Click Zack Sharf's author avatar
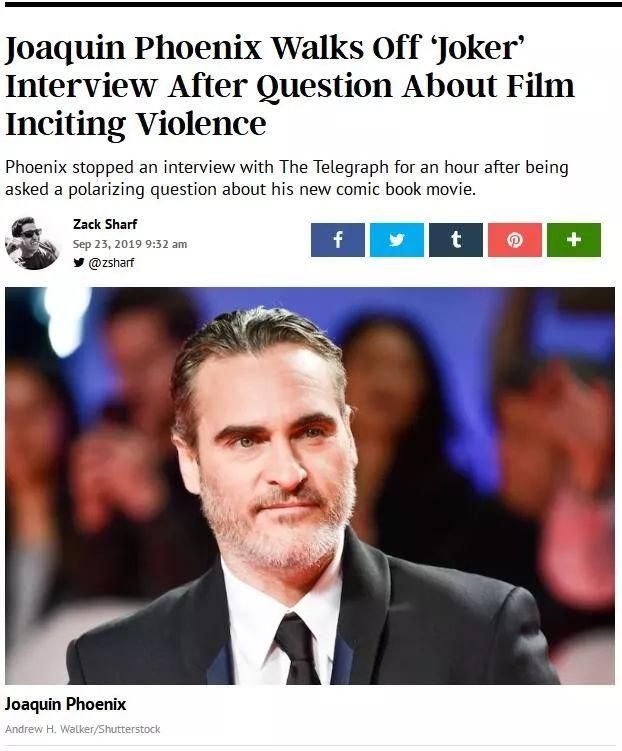This screenshot has width=622, height=751. coord(32,243)
